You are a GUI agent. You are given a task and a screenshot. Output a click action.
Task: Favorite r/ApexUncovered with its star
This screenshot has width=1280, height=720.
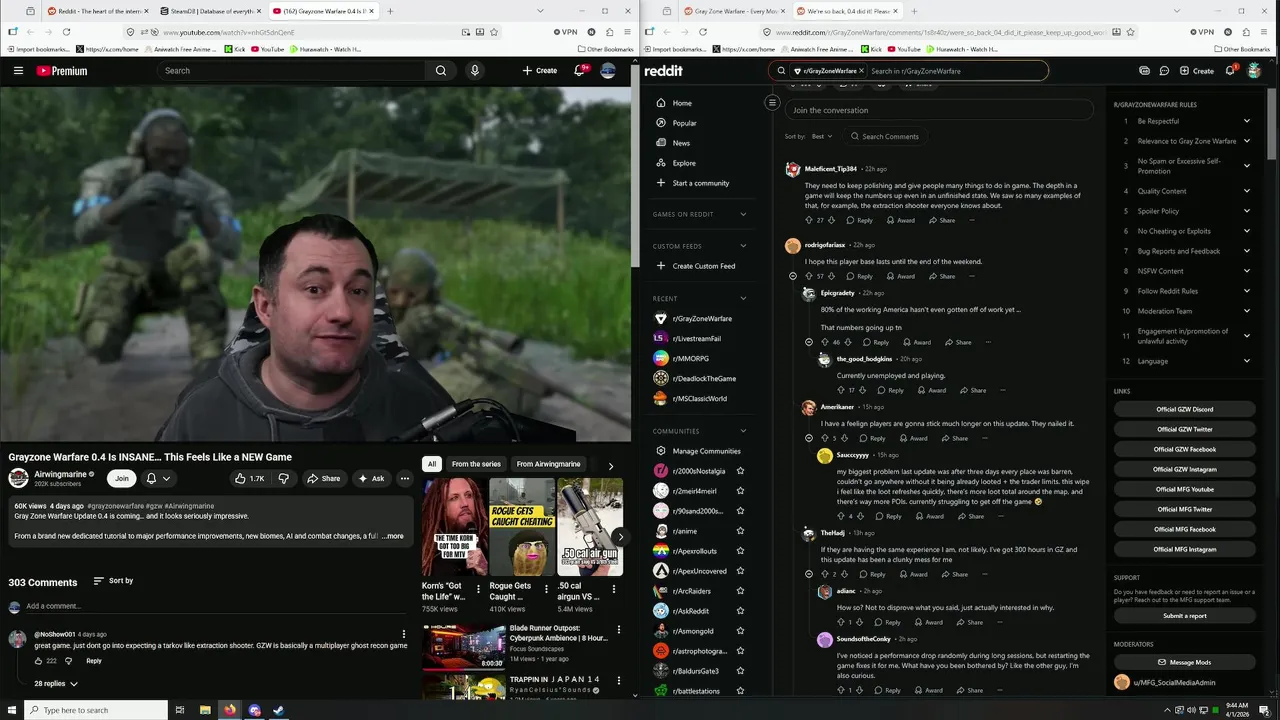(740, 571)
